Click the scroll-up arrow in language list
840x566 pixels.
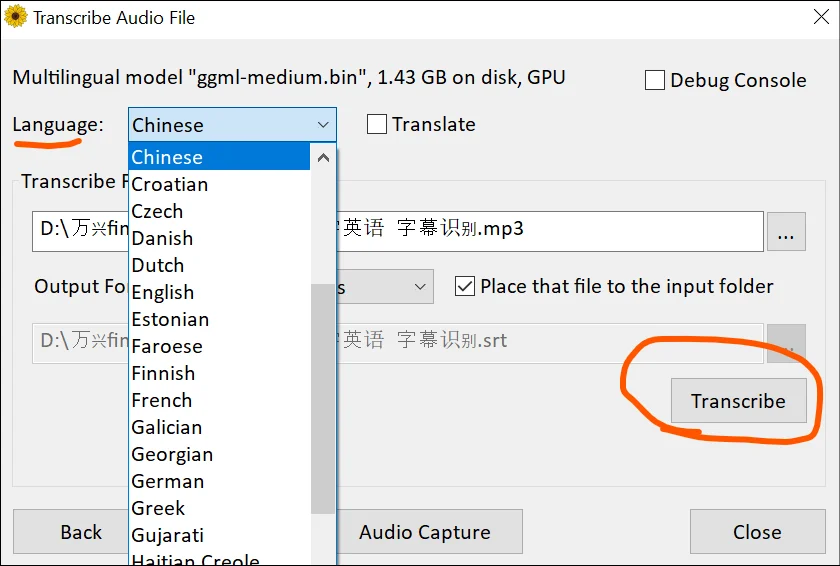[x=323, y=157]
